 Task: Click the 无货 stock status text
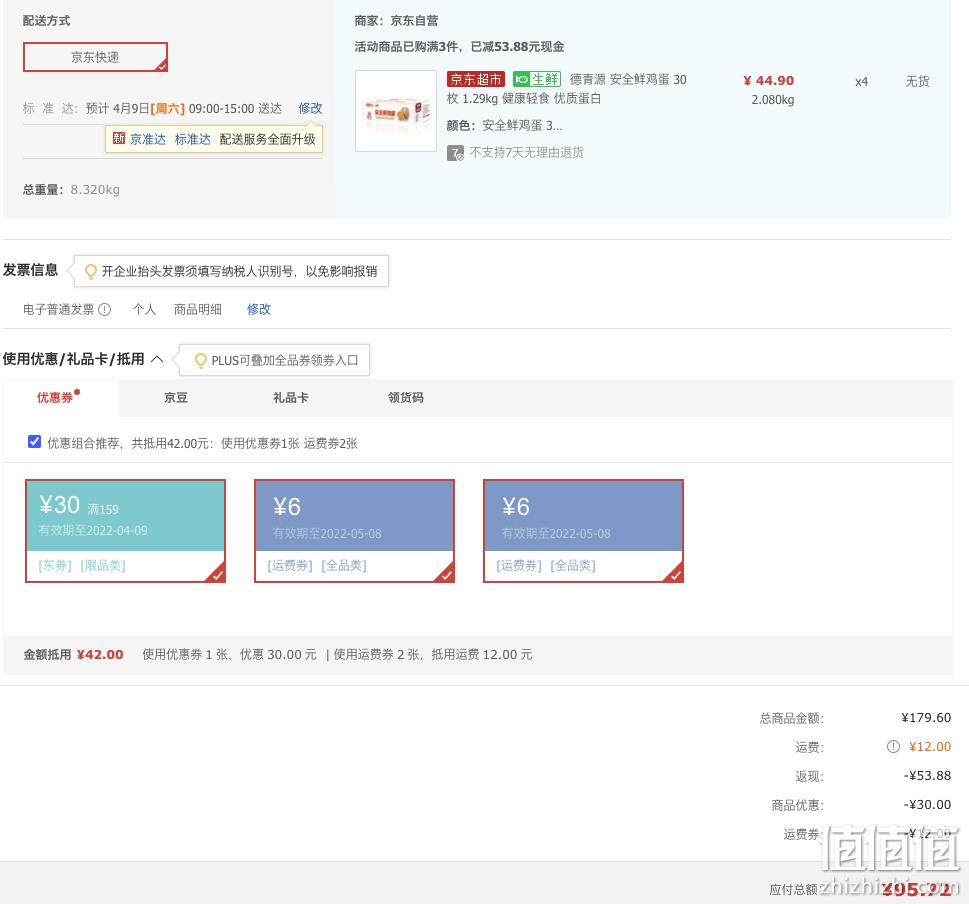click(917, 81)
